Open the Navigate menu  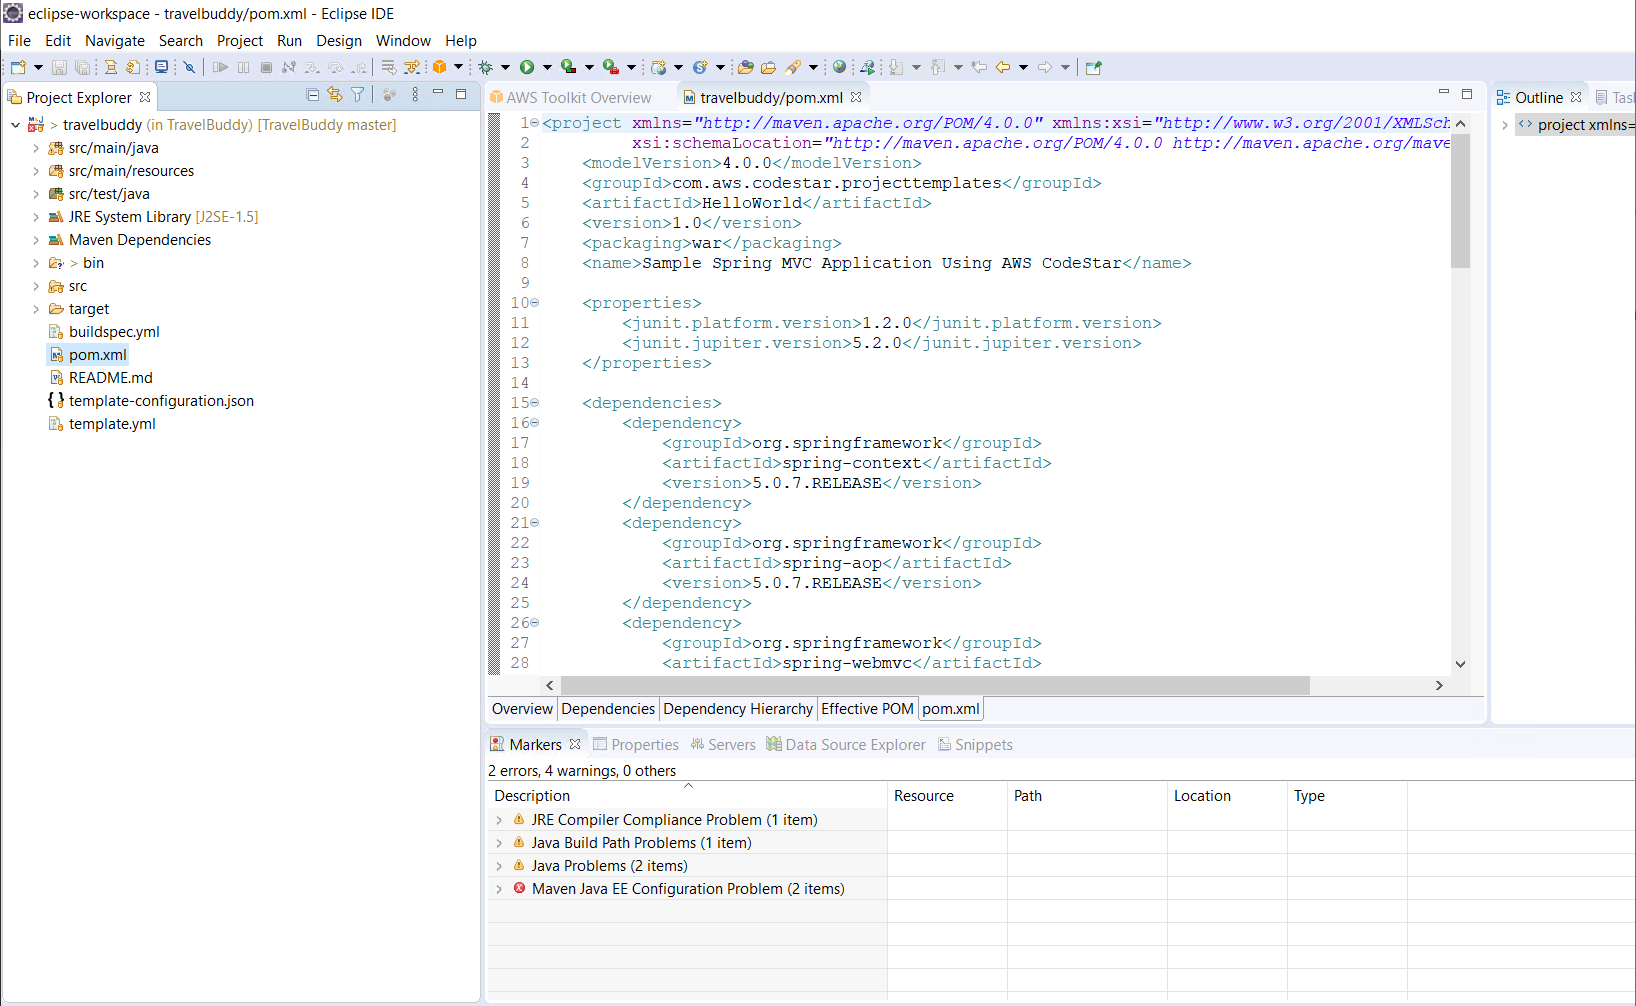115,41
